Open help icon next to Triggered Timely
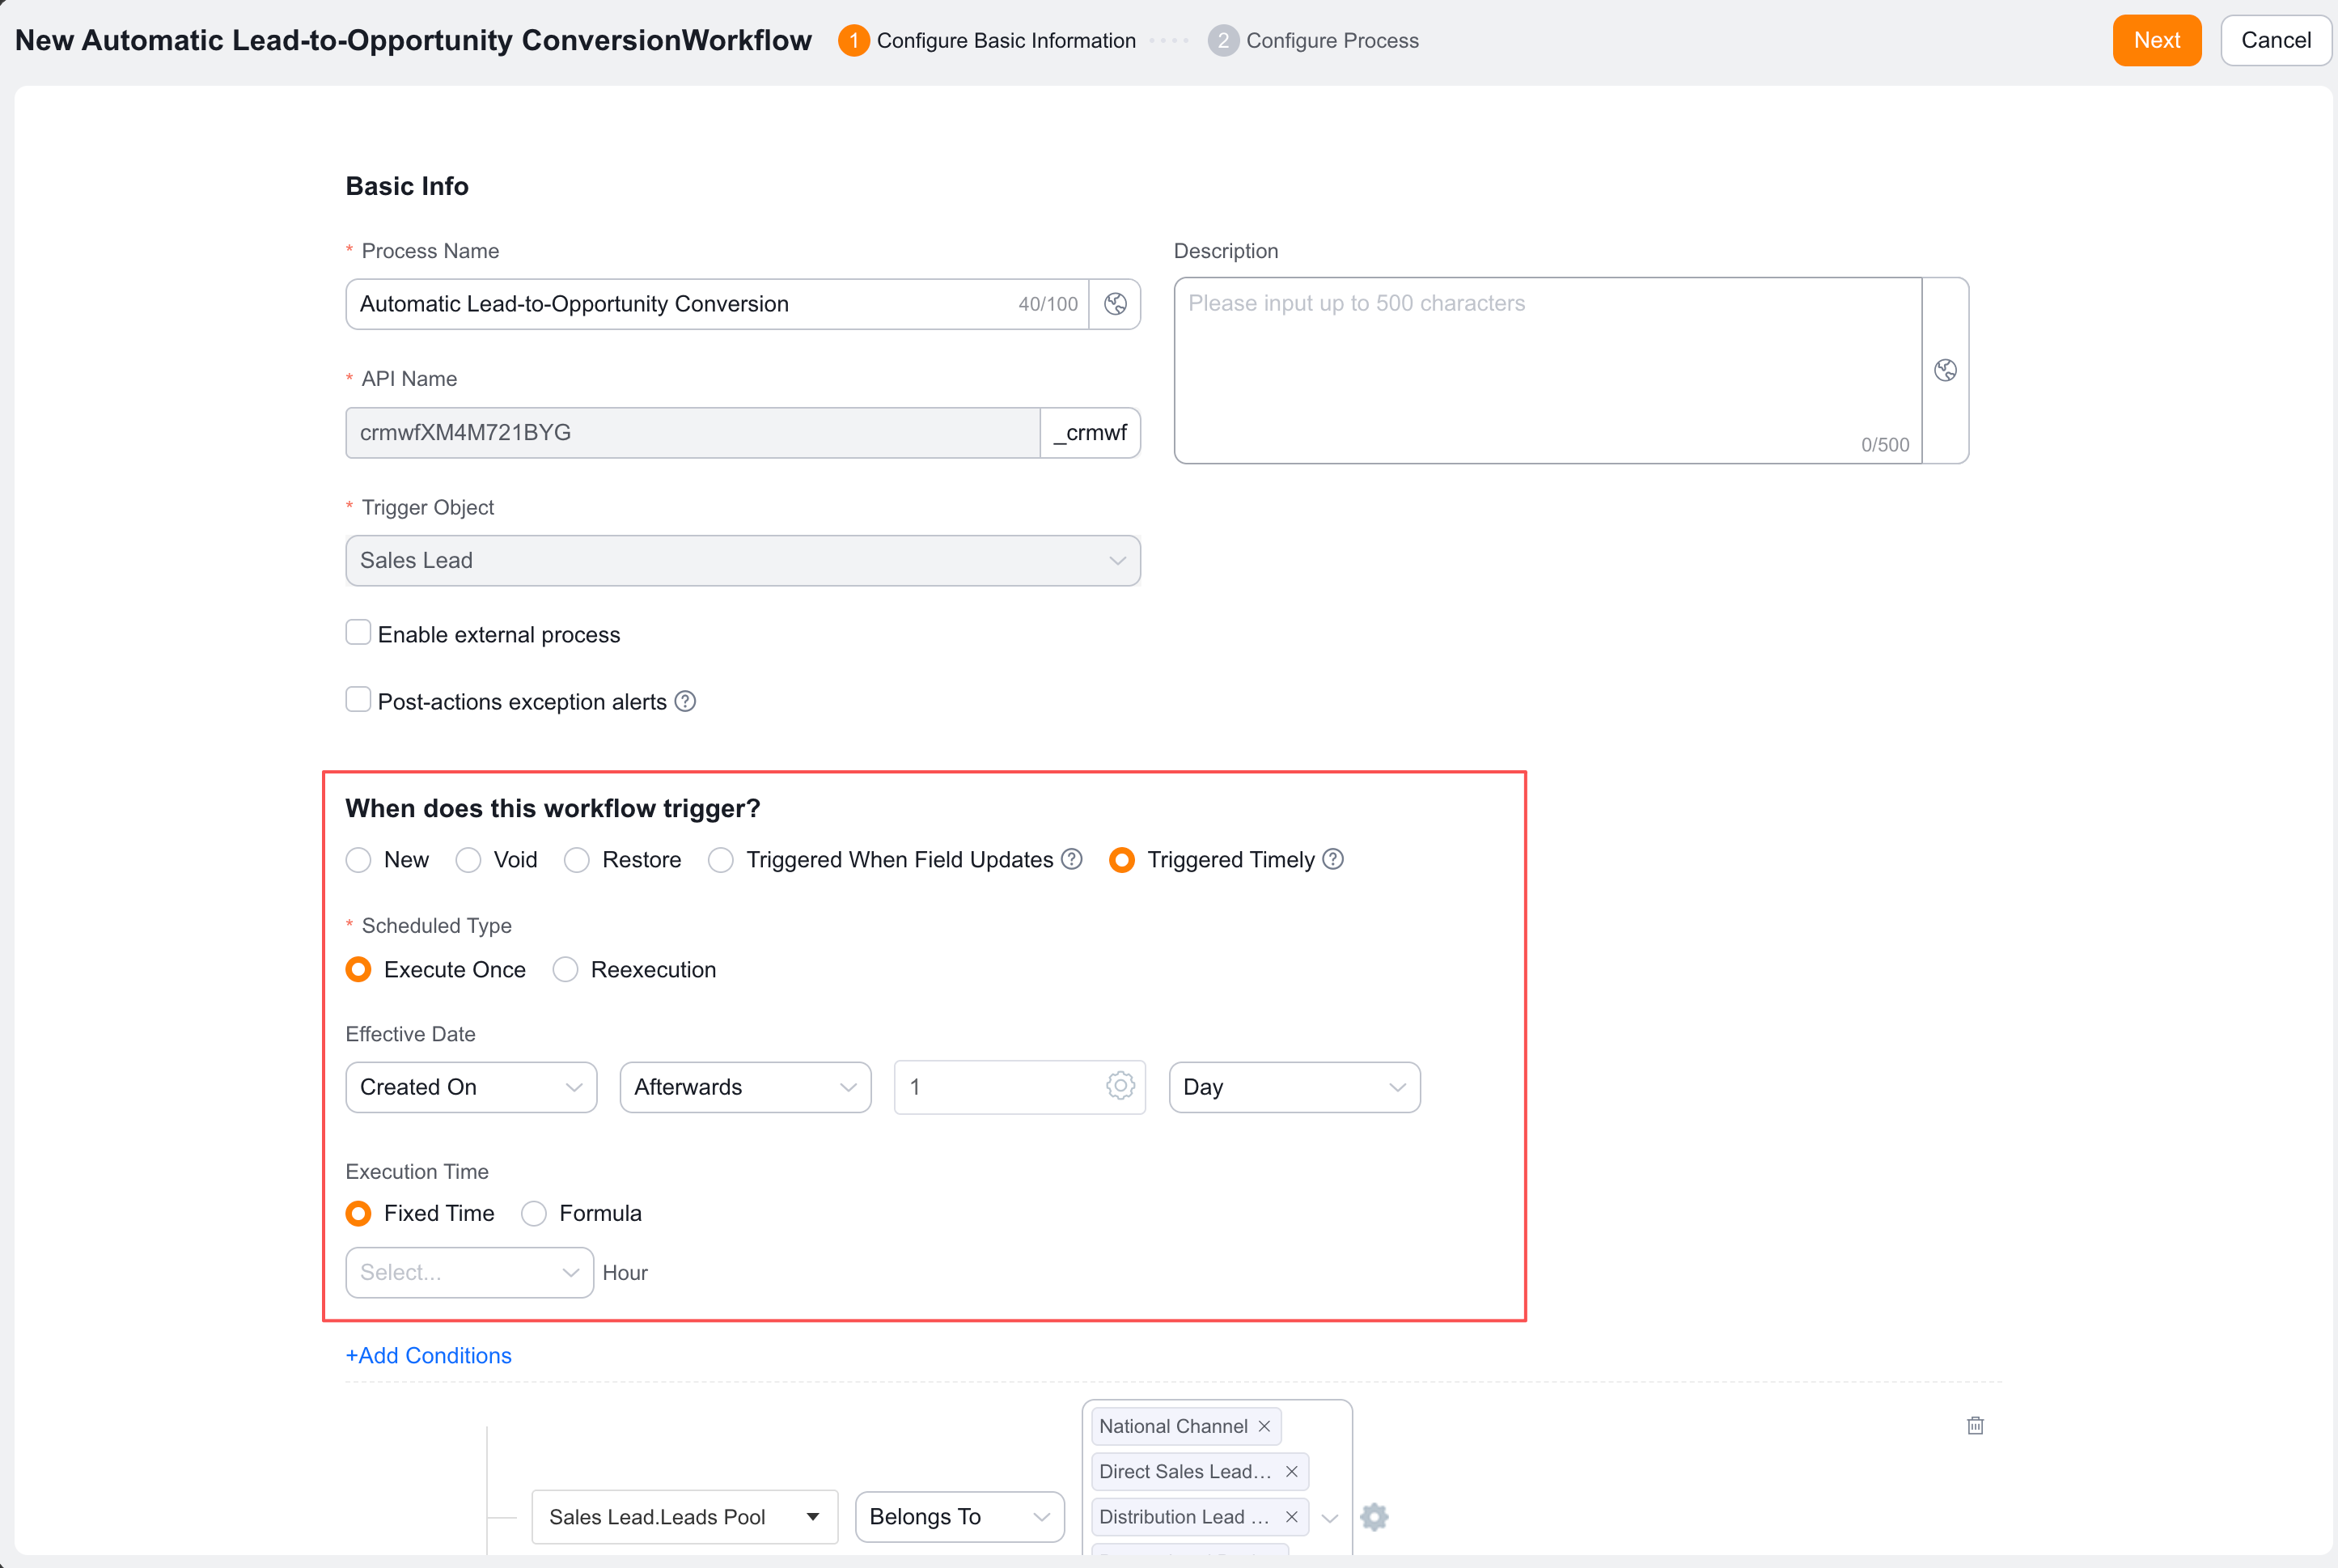Viewport: 2338px width, 1568px height. point(1333,859)
